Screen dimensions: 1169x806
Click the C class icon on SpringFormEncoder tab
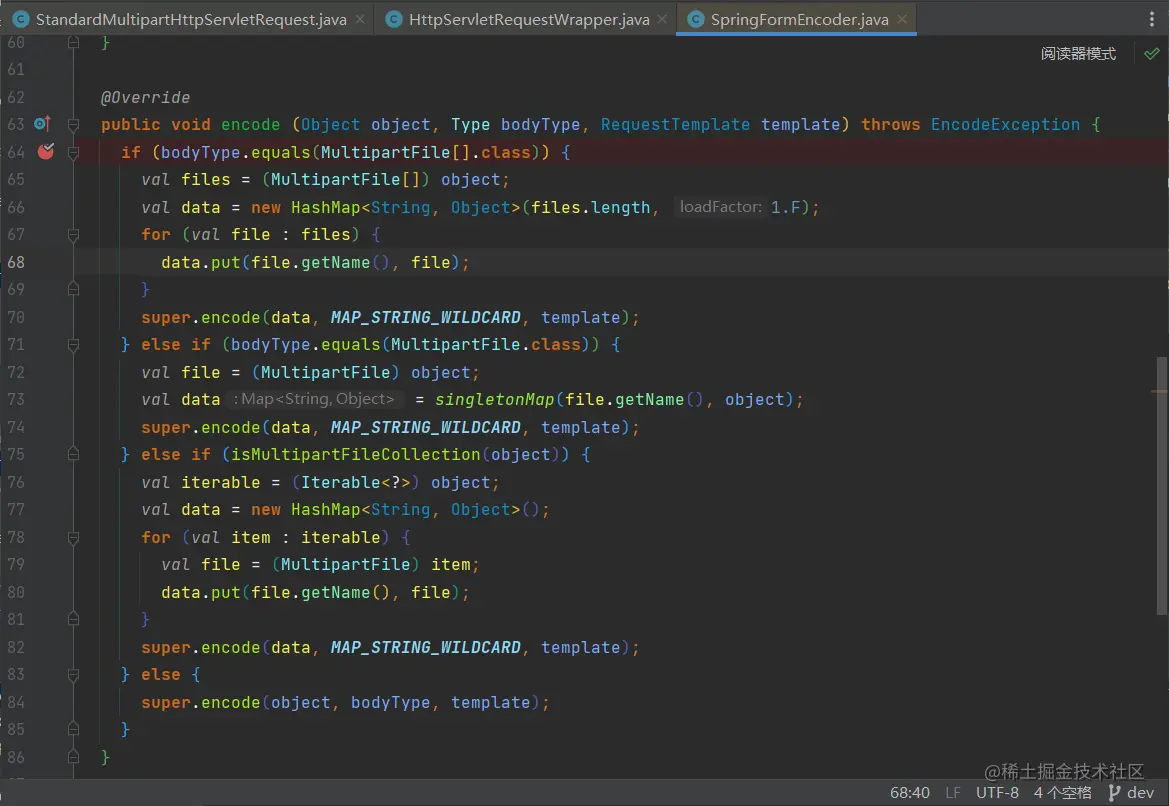(x=696, y=19)
